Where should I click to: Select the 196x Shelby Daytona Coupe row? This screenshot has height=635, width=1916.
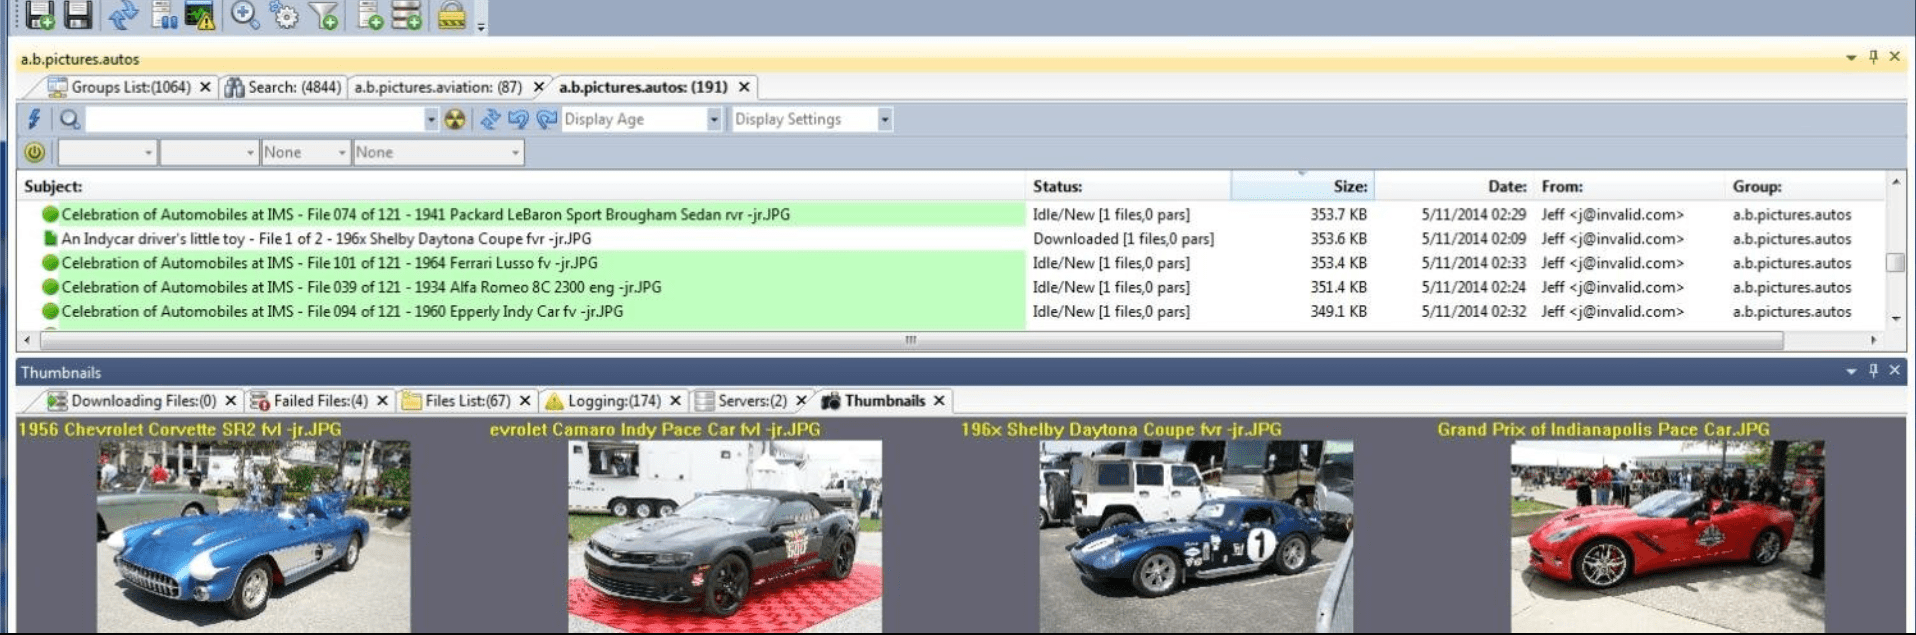[952, 239]
